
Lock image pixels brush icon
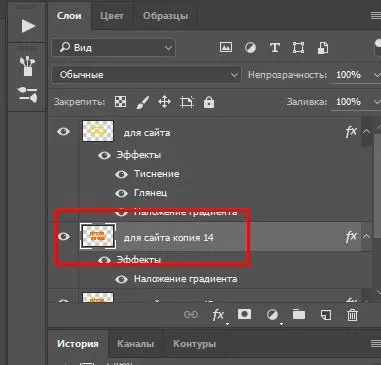coord(142,102)
